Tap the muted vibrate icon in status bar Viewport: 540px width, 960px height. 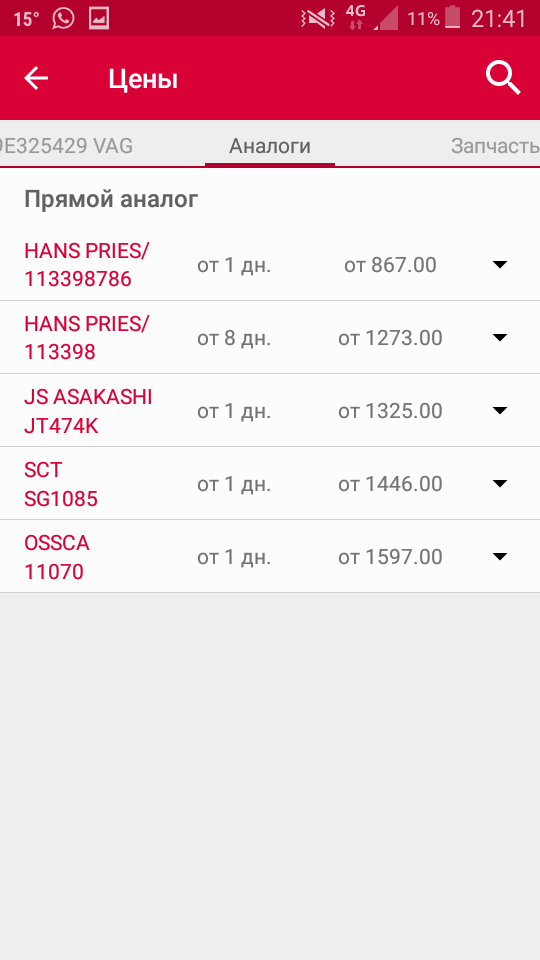coord(318,19)
